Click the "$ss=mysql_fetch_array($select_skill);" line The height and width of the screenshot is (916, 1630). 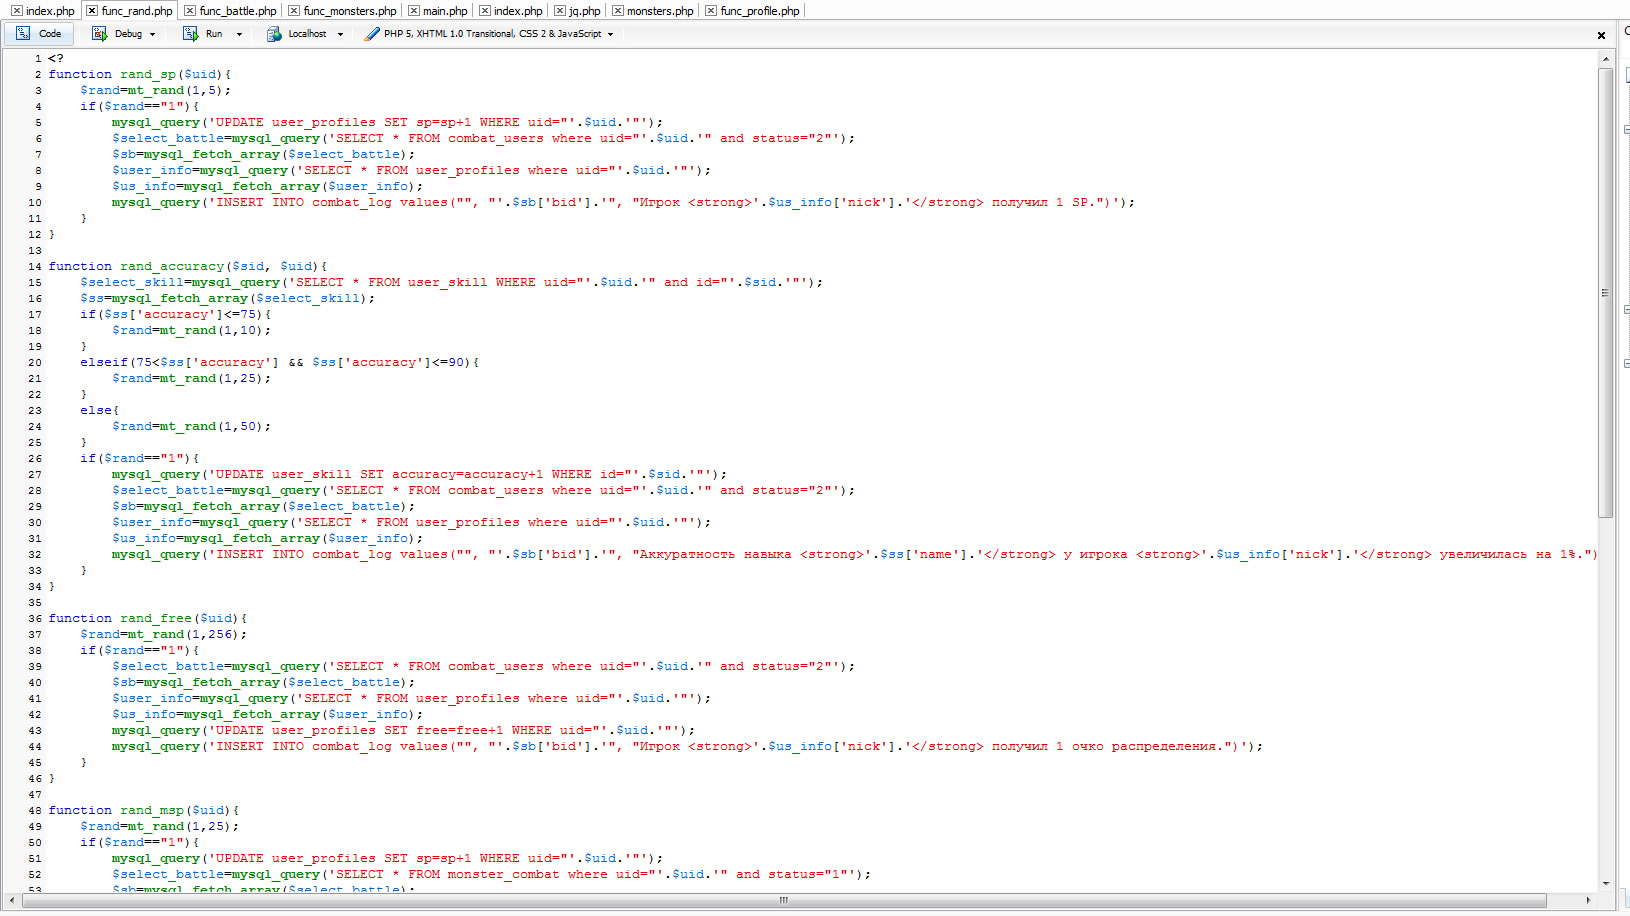pos(228,298)
